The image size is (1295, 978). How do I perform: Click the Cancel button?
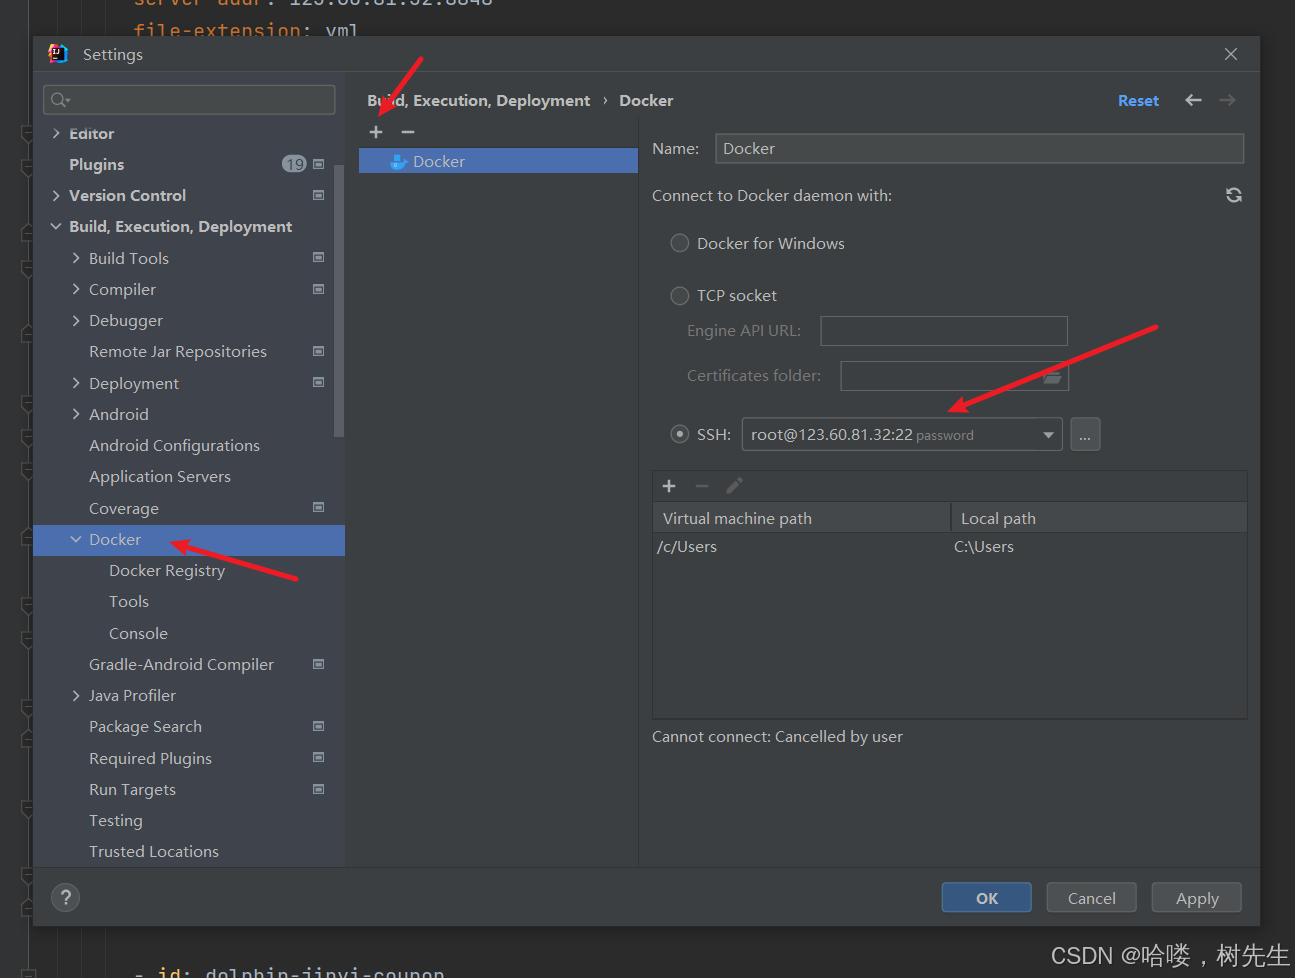coord(1091,897)
